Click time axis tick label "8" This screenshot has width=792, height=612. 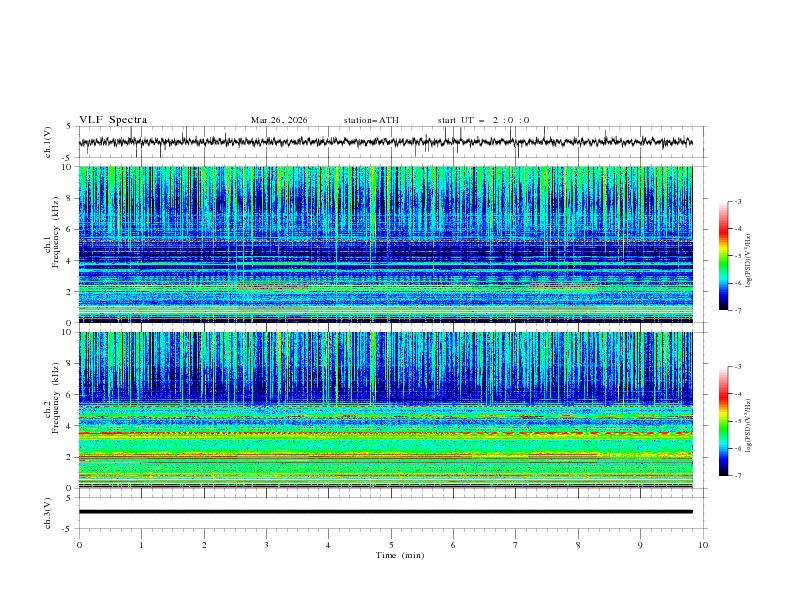pos(578,545)
